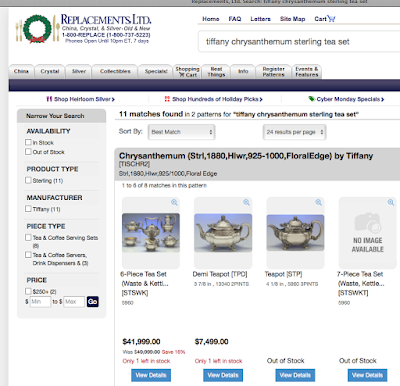The width and height of the screenshot is (400, 386).
Task: Click the No Image Available placeholder thumbnail
Action: [x=368, y=233]
